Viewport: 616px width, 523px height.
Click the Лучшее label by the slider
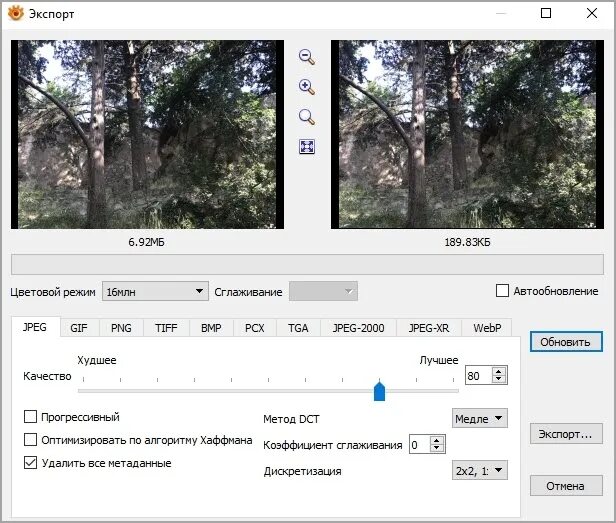[439, 360]
